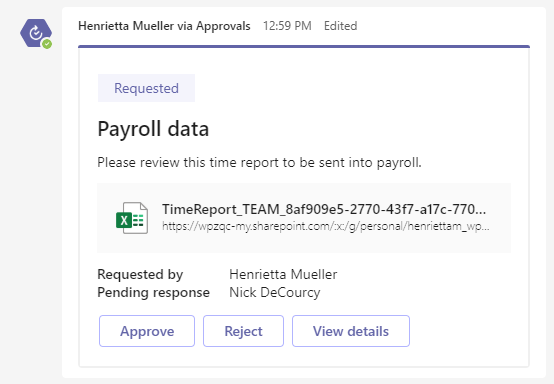The height and width of the screenshot is (384, 554).
Task: Click the Pending response name Nick DeCourcy
Action: [275, 292]
